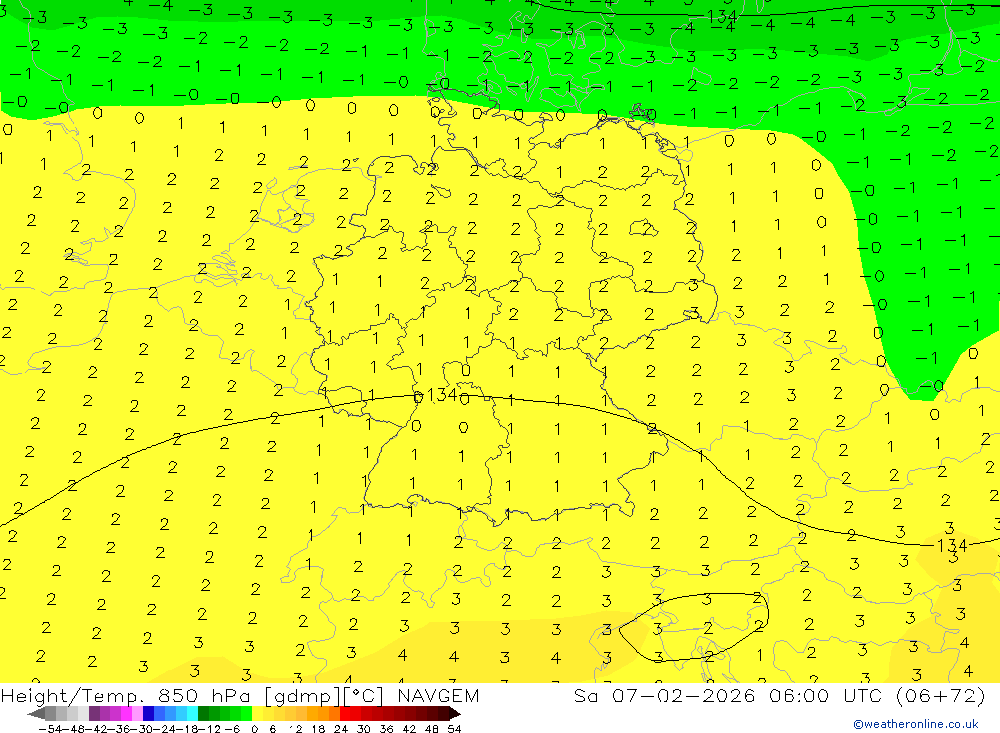Click the NAVGEM model name label
Viewport: 1000px width, 733px height.
coord(438,695)
